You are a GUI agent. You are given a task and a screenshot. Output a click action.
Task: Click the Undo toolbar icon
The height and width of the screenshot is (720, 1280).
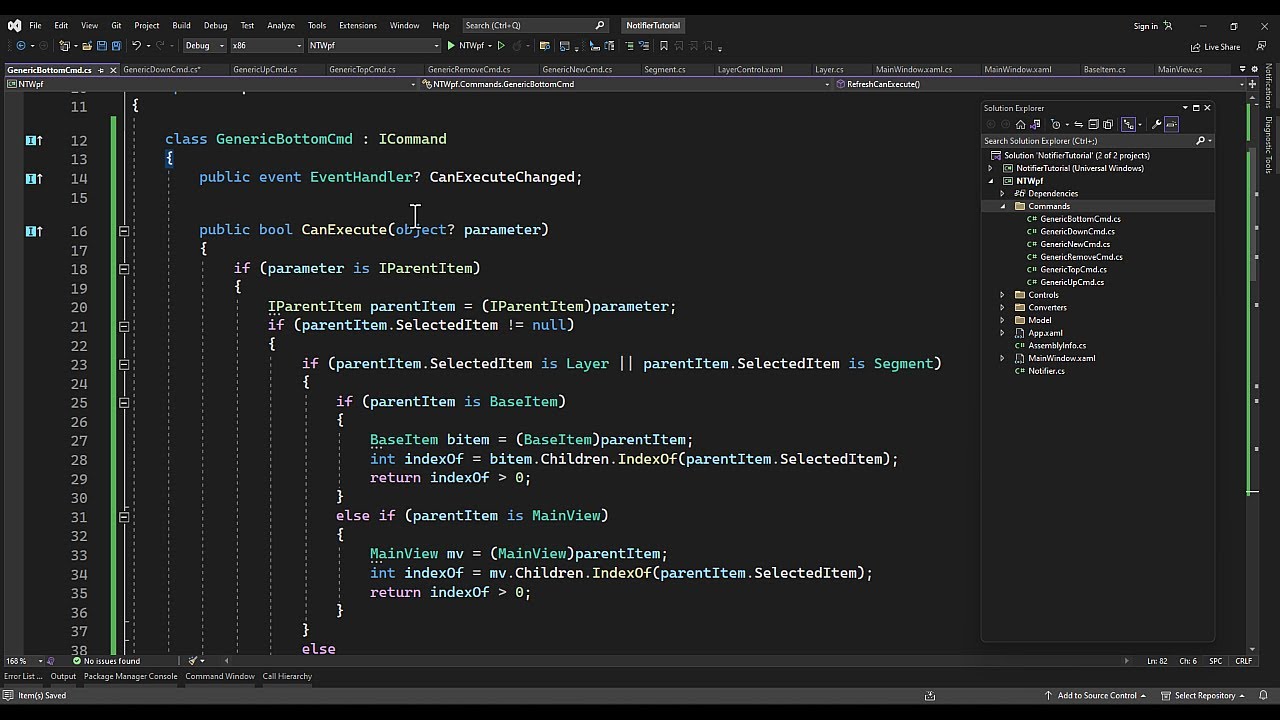click(136, 45)
